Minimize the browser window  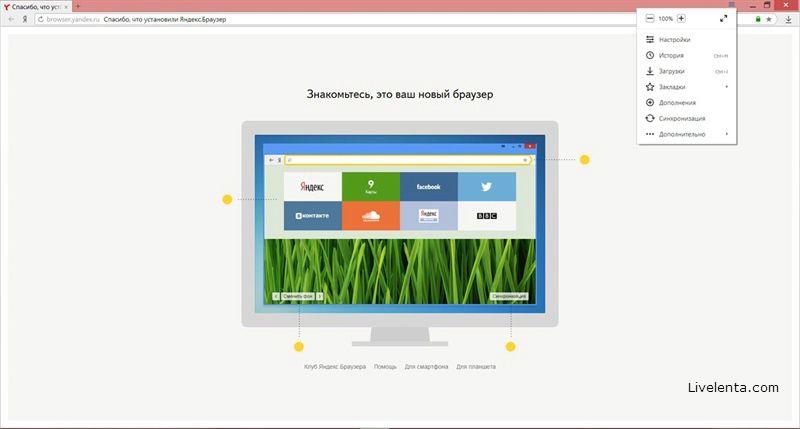[753, 5]
